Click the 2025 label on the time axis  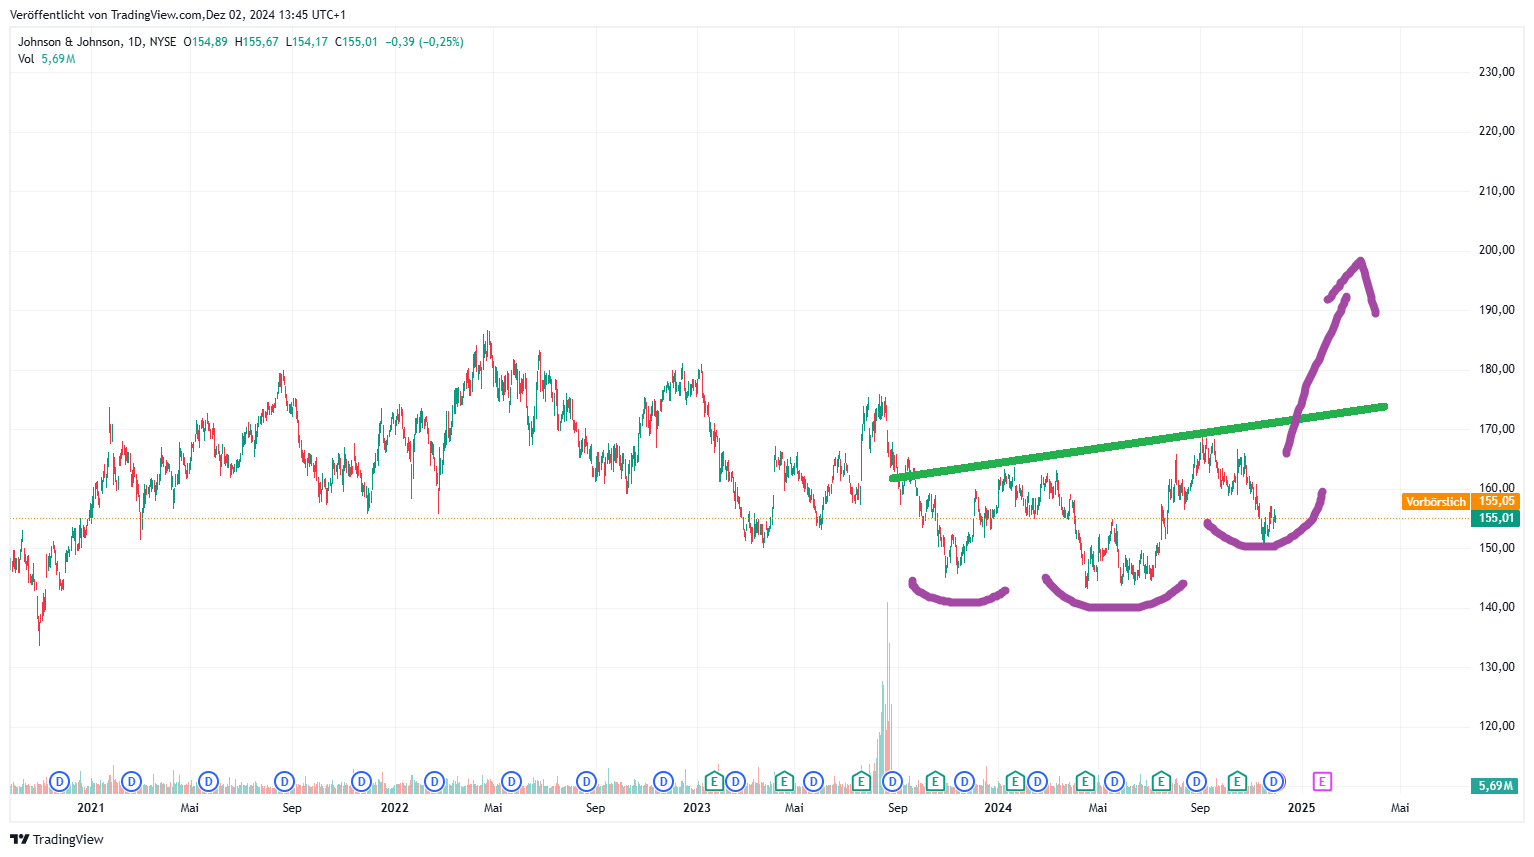click(1301, 808)
